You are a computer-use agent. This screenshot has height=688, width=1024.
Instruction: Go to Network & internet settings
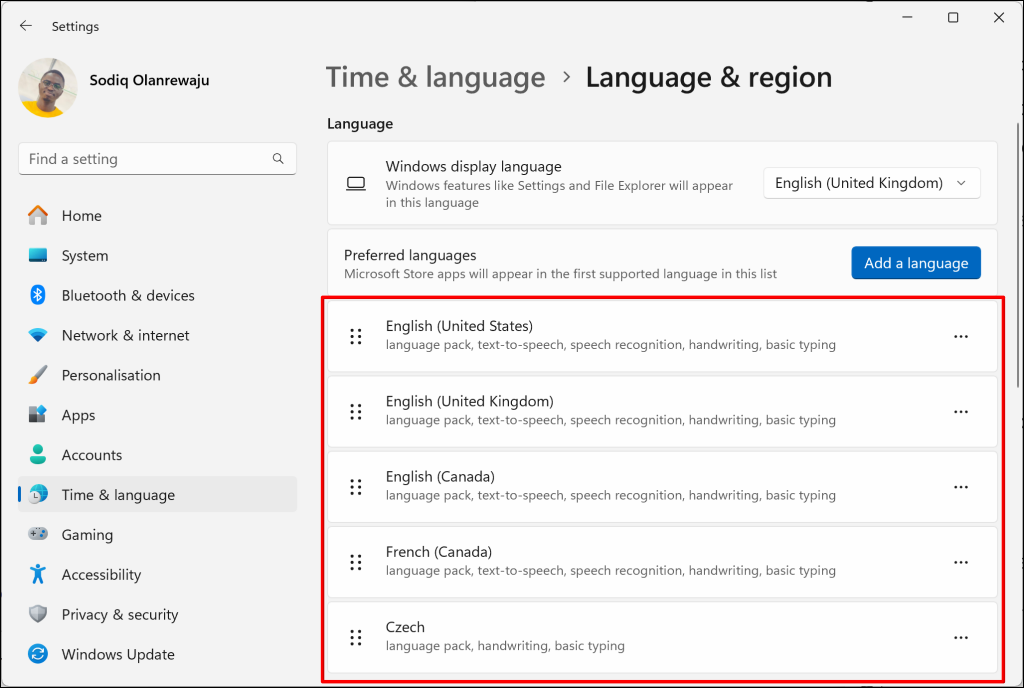point(157,336)
